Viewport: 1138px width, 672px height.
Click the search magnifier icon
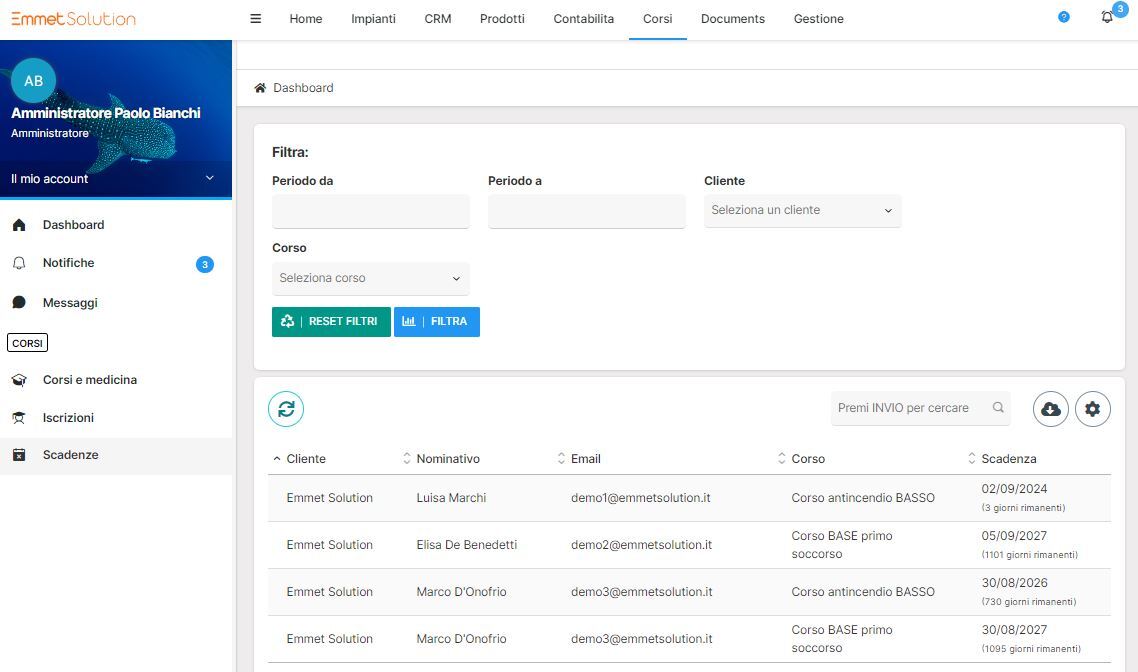[x=997, y=408]
